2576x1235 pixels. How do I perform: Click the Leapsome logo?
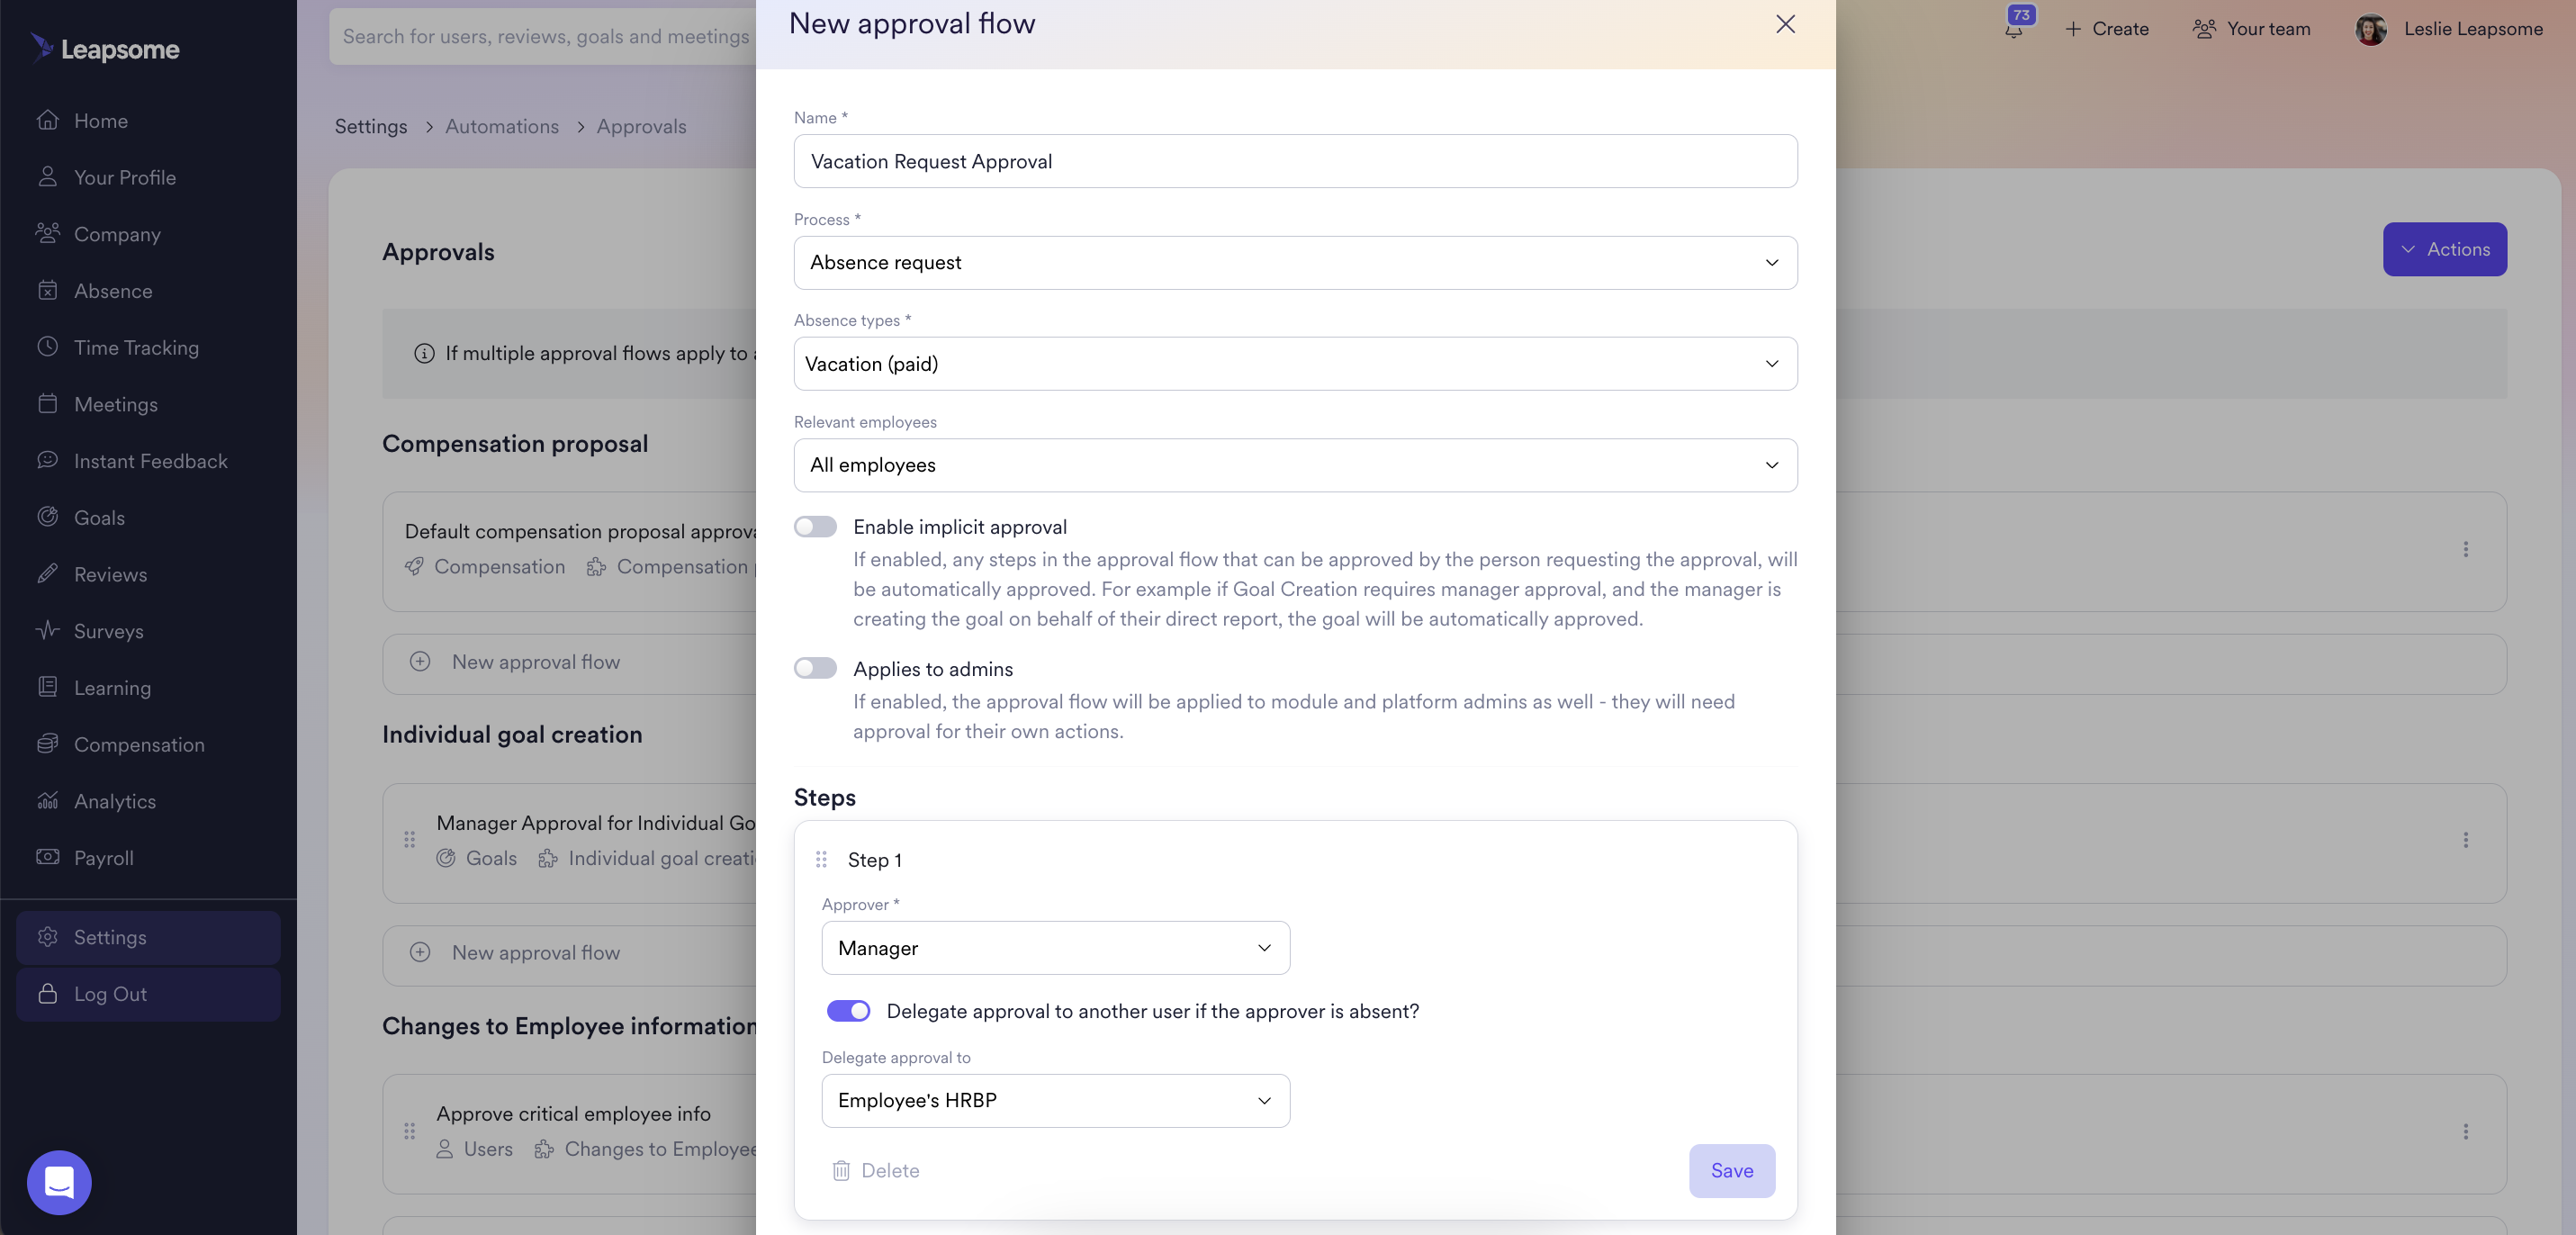[106, 48]
